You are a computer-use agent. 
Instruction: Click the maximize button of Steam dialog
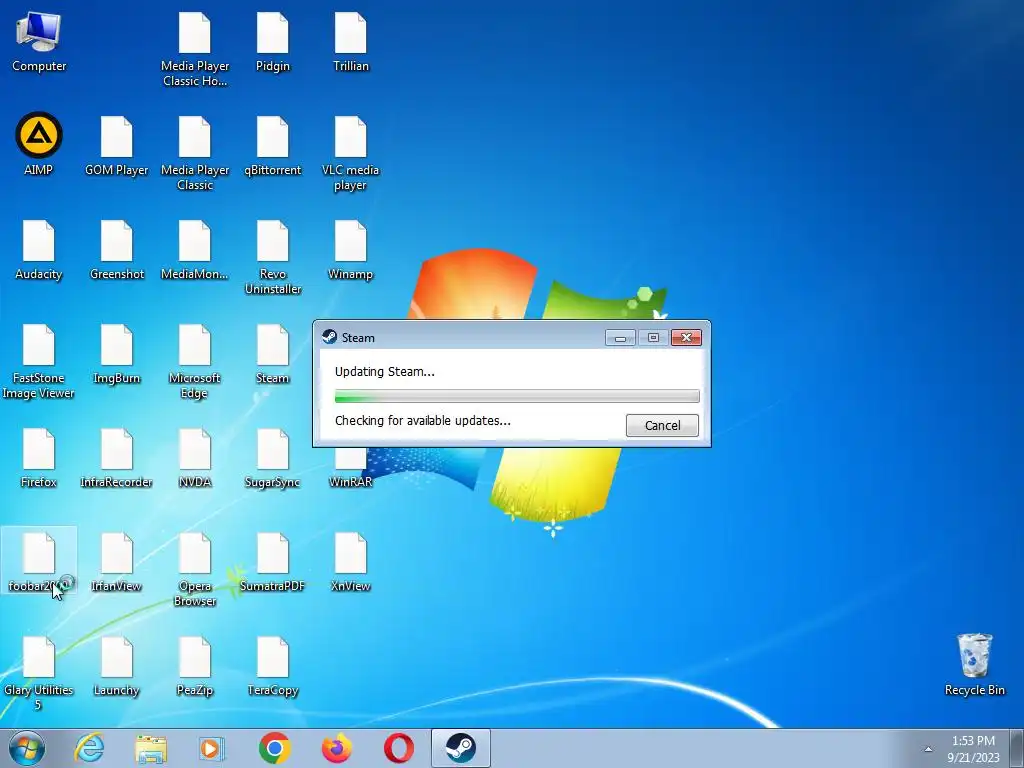653,338
